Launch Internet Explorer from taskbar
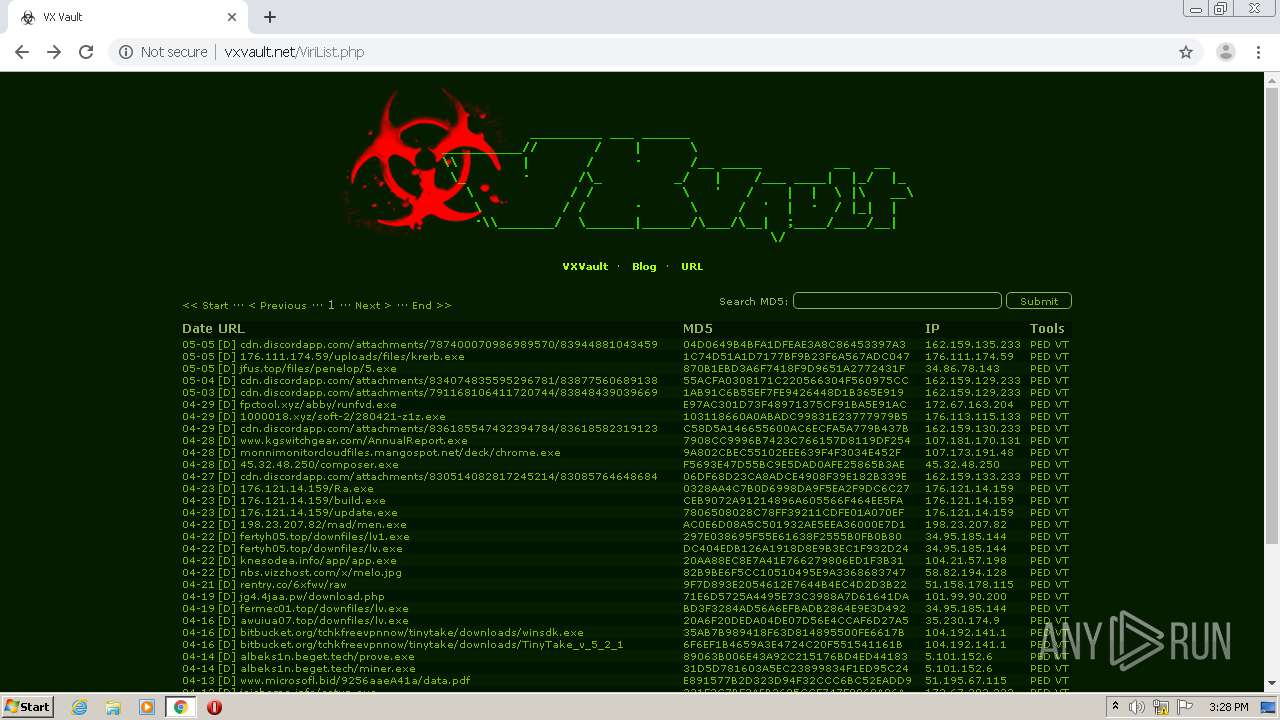 coord(80,707)
